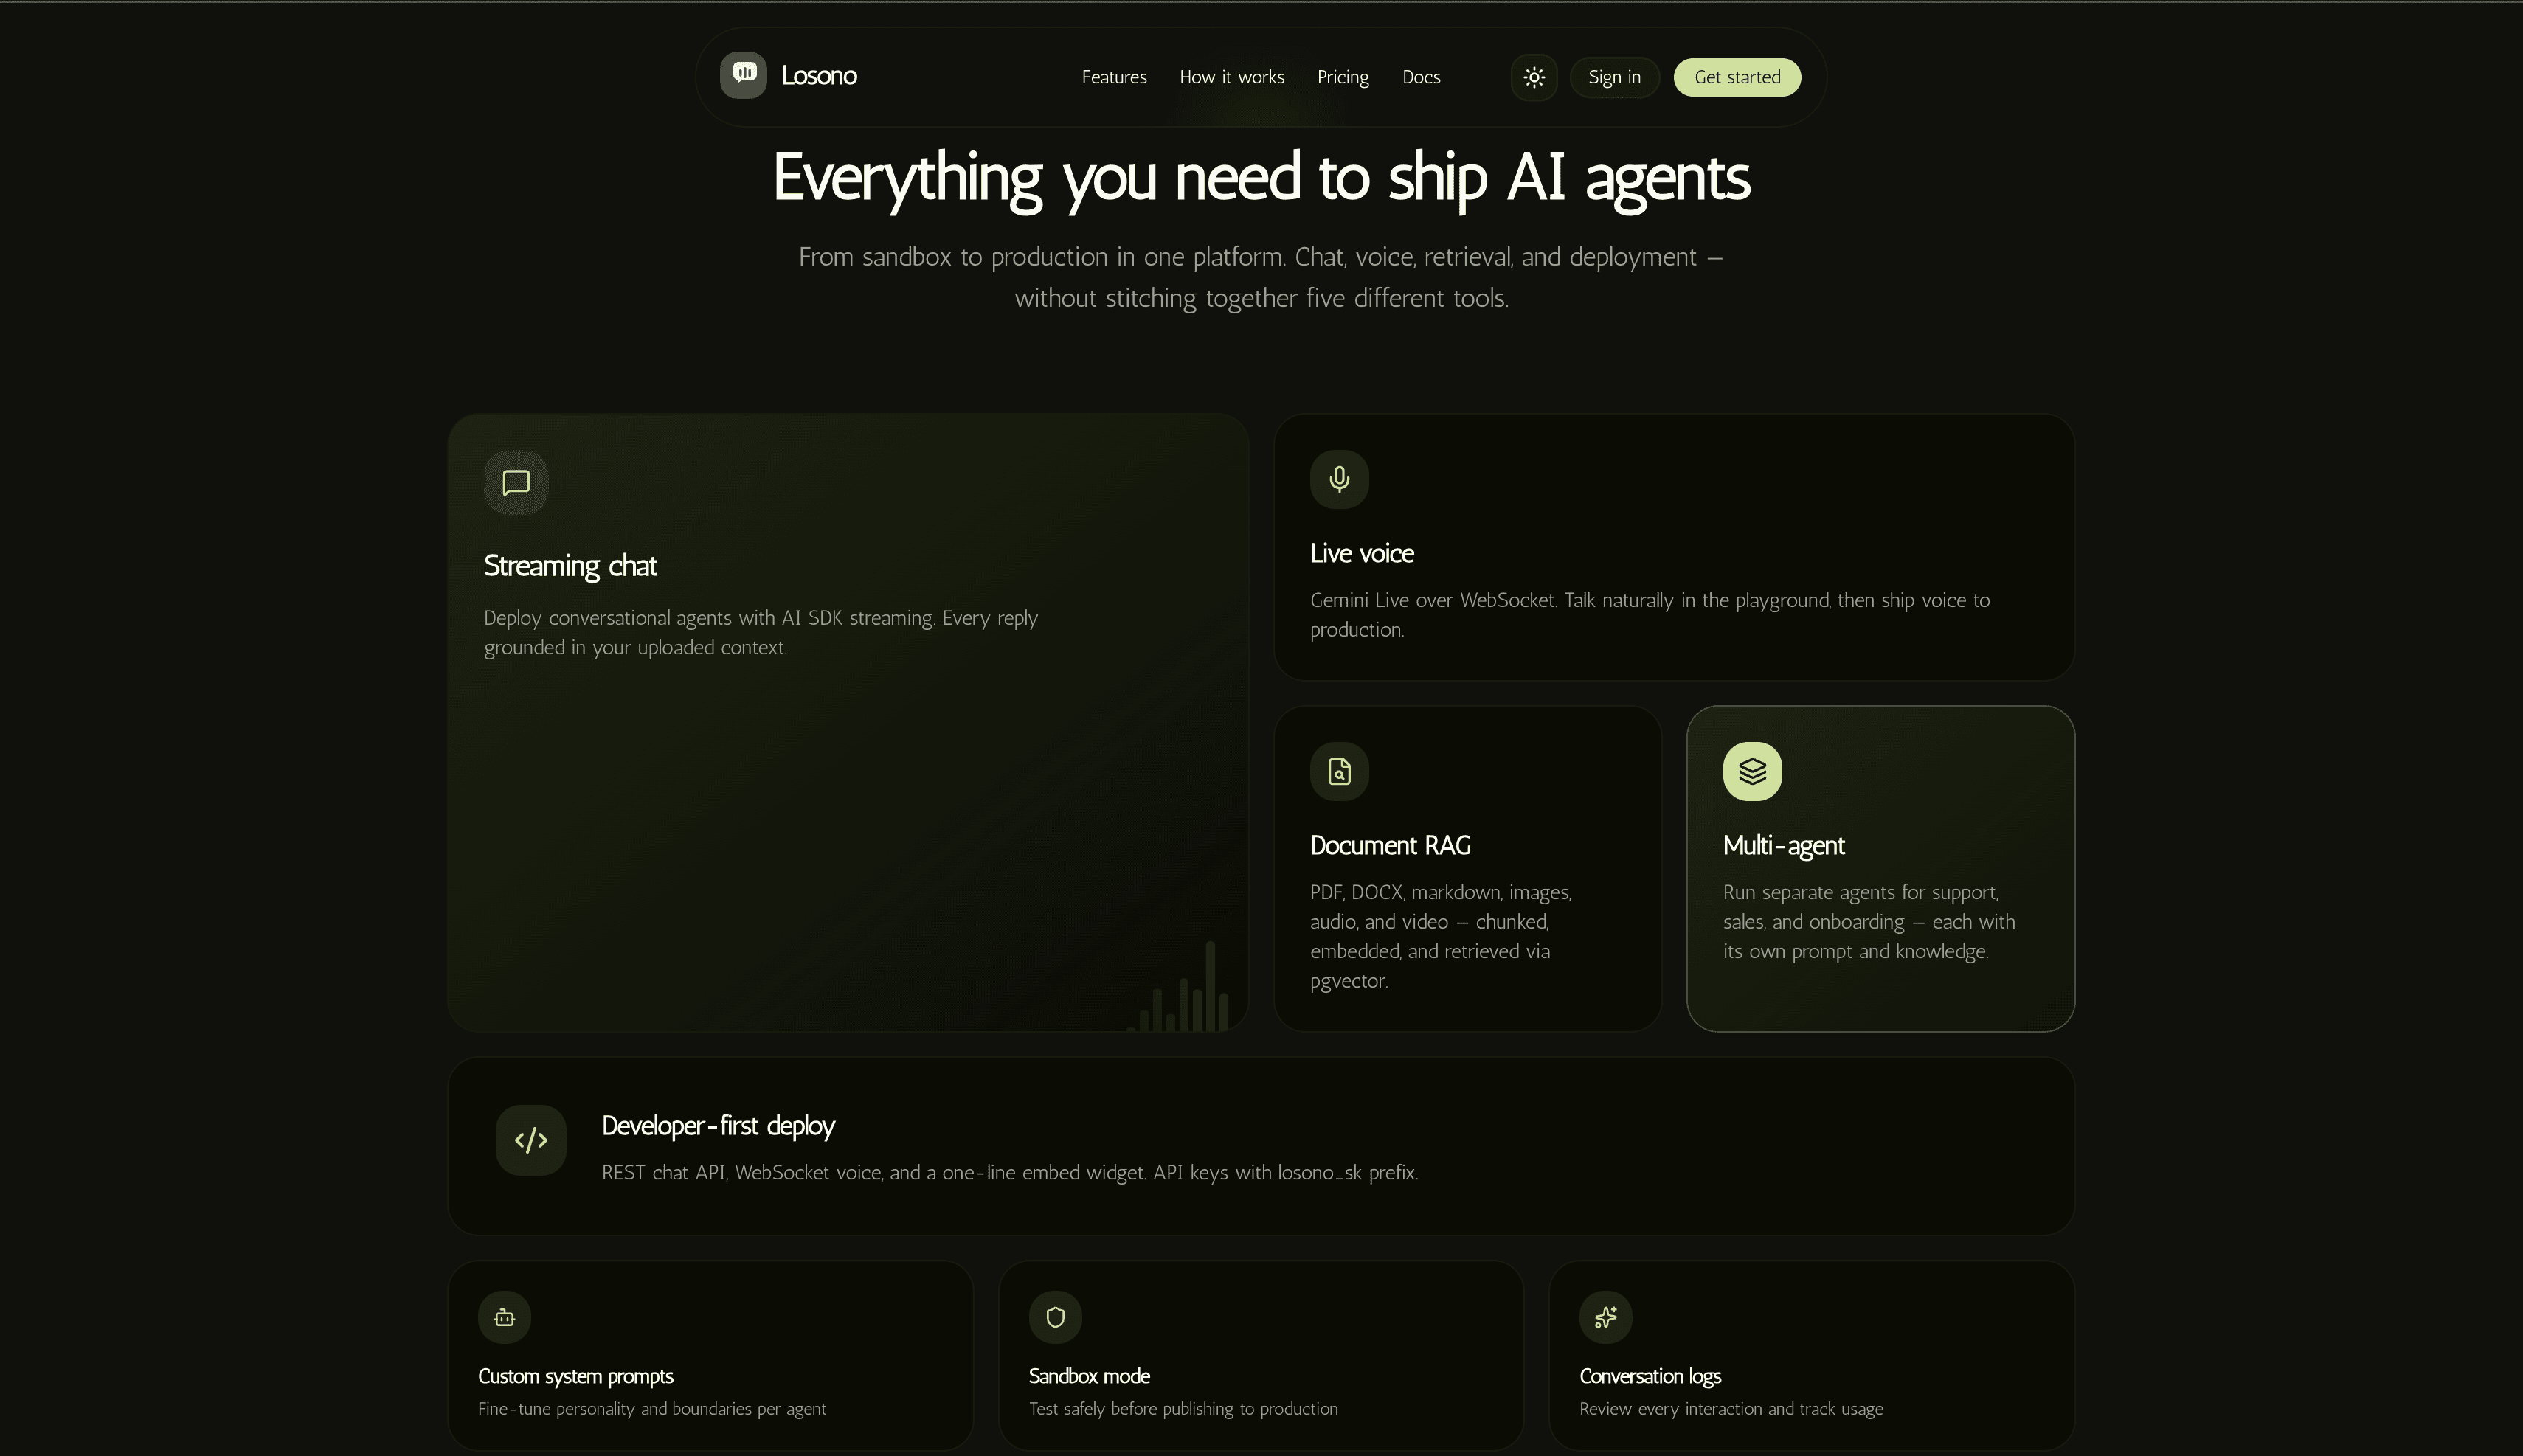Click the Sign in button
This screenshot has width=2523, height=1456.
[1614, 77]
